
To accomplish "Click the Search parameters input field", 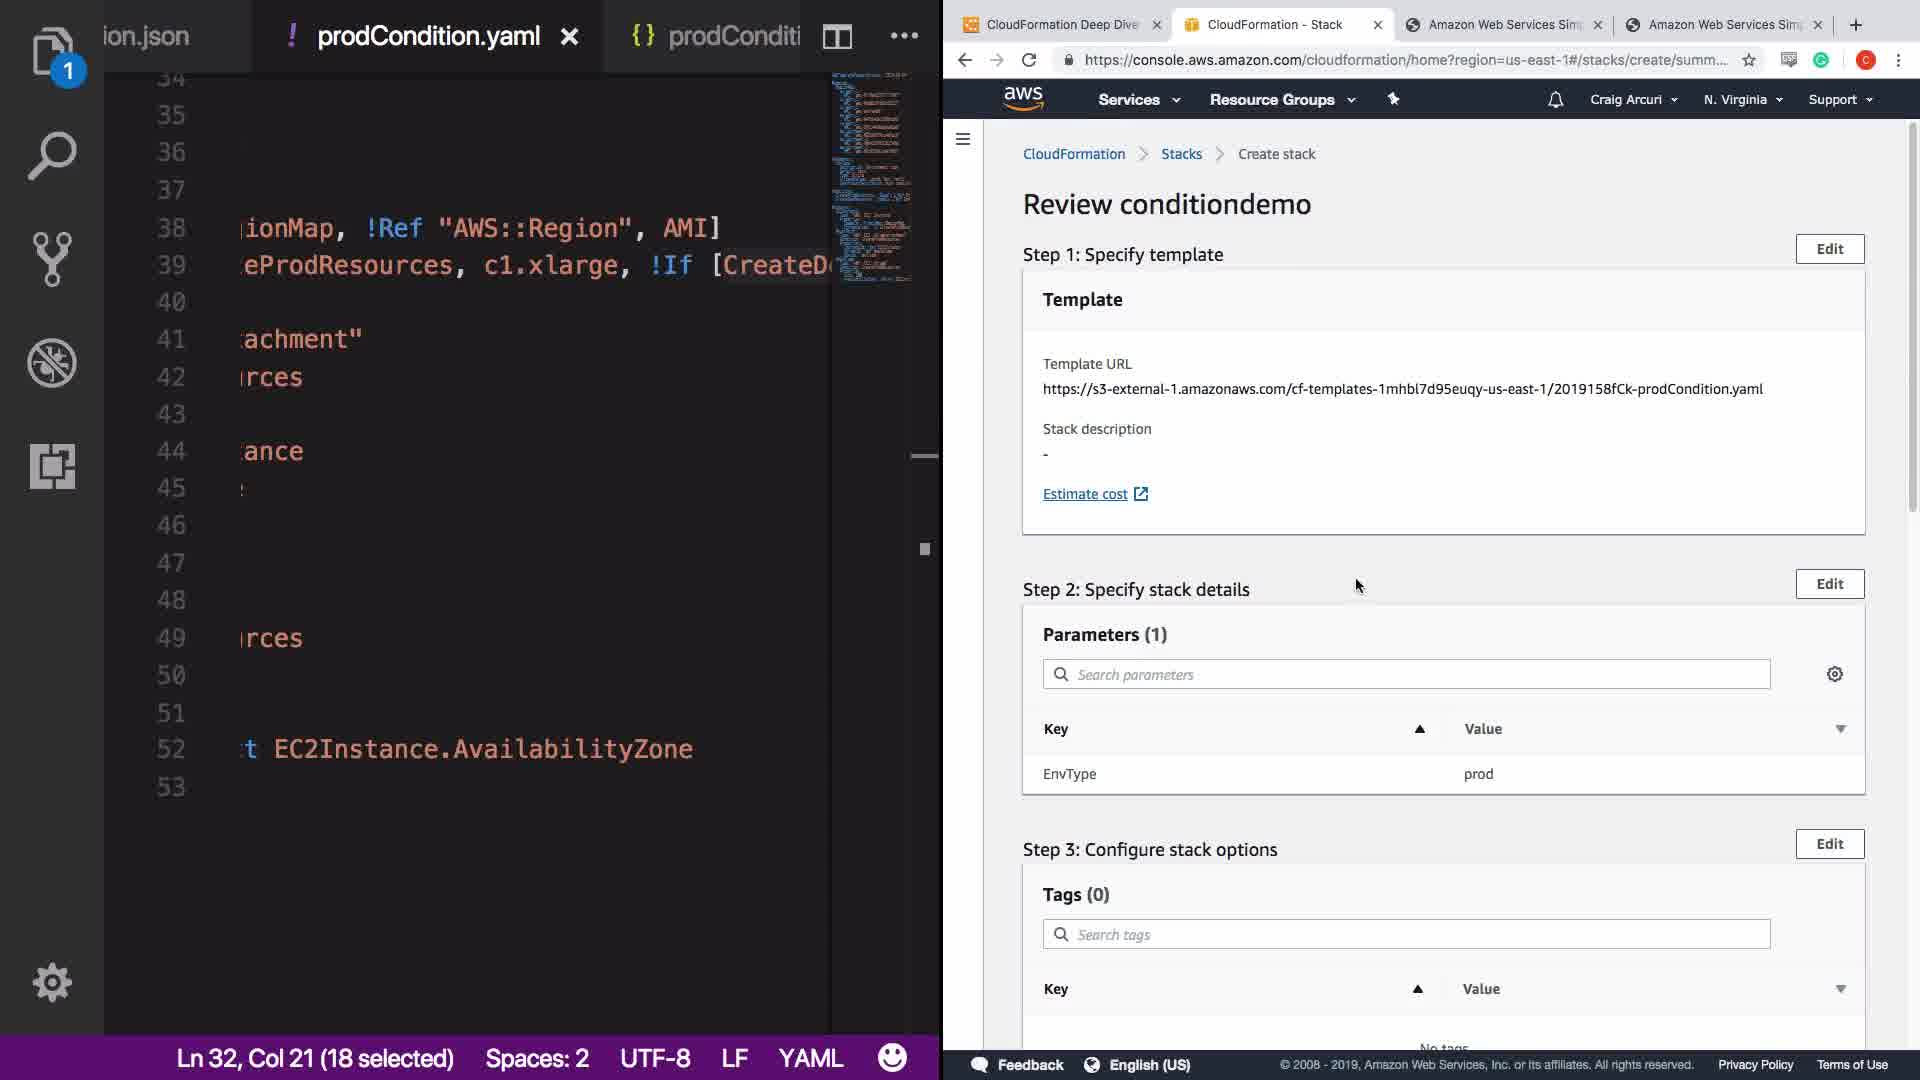I will pyautogui.click(x=1406, y=675).
